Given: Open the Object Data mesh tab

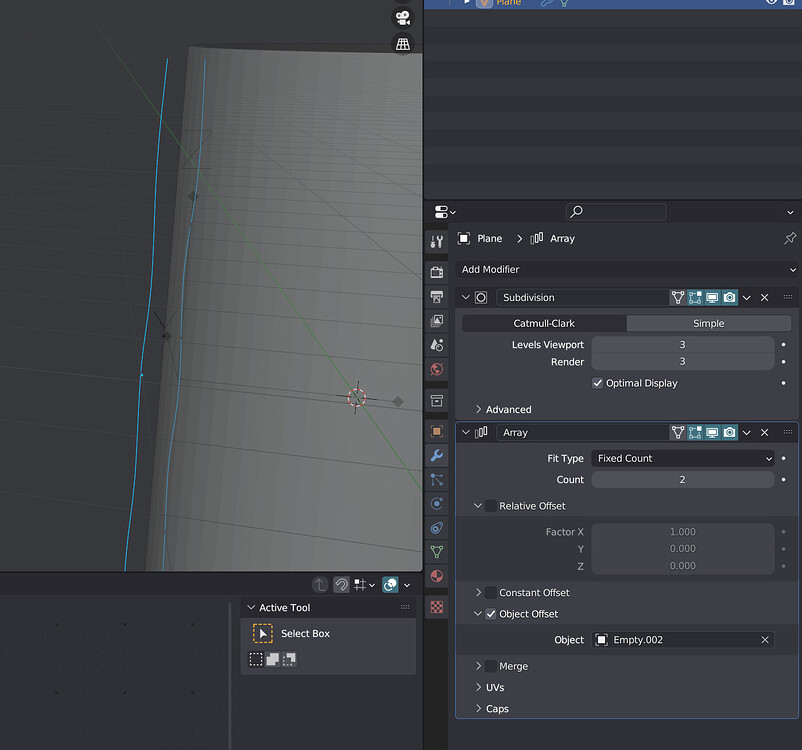Looking at the screenshot, I should pos(436,552).
